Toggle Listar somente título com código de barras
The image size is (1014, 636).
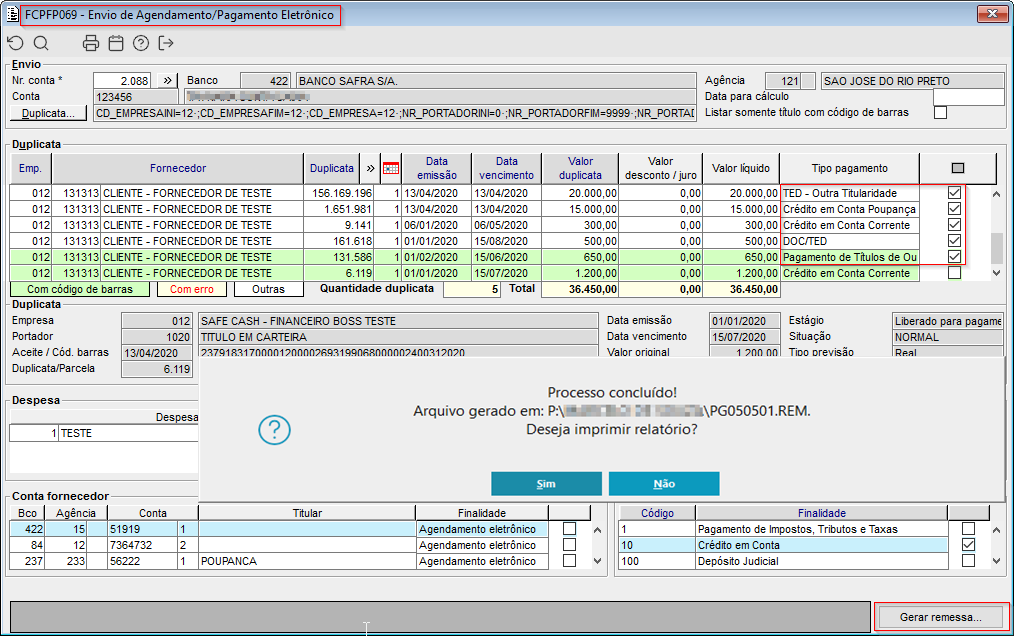940,113
